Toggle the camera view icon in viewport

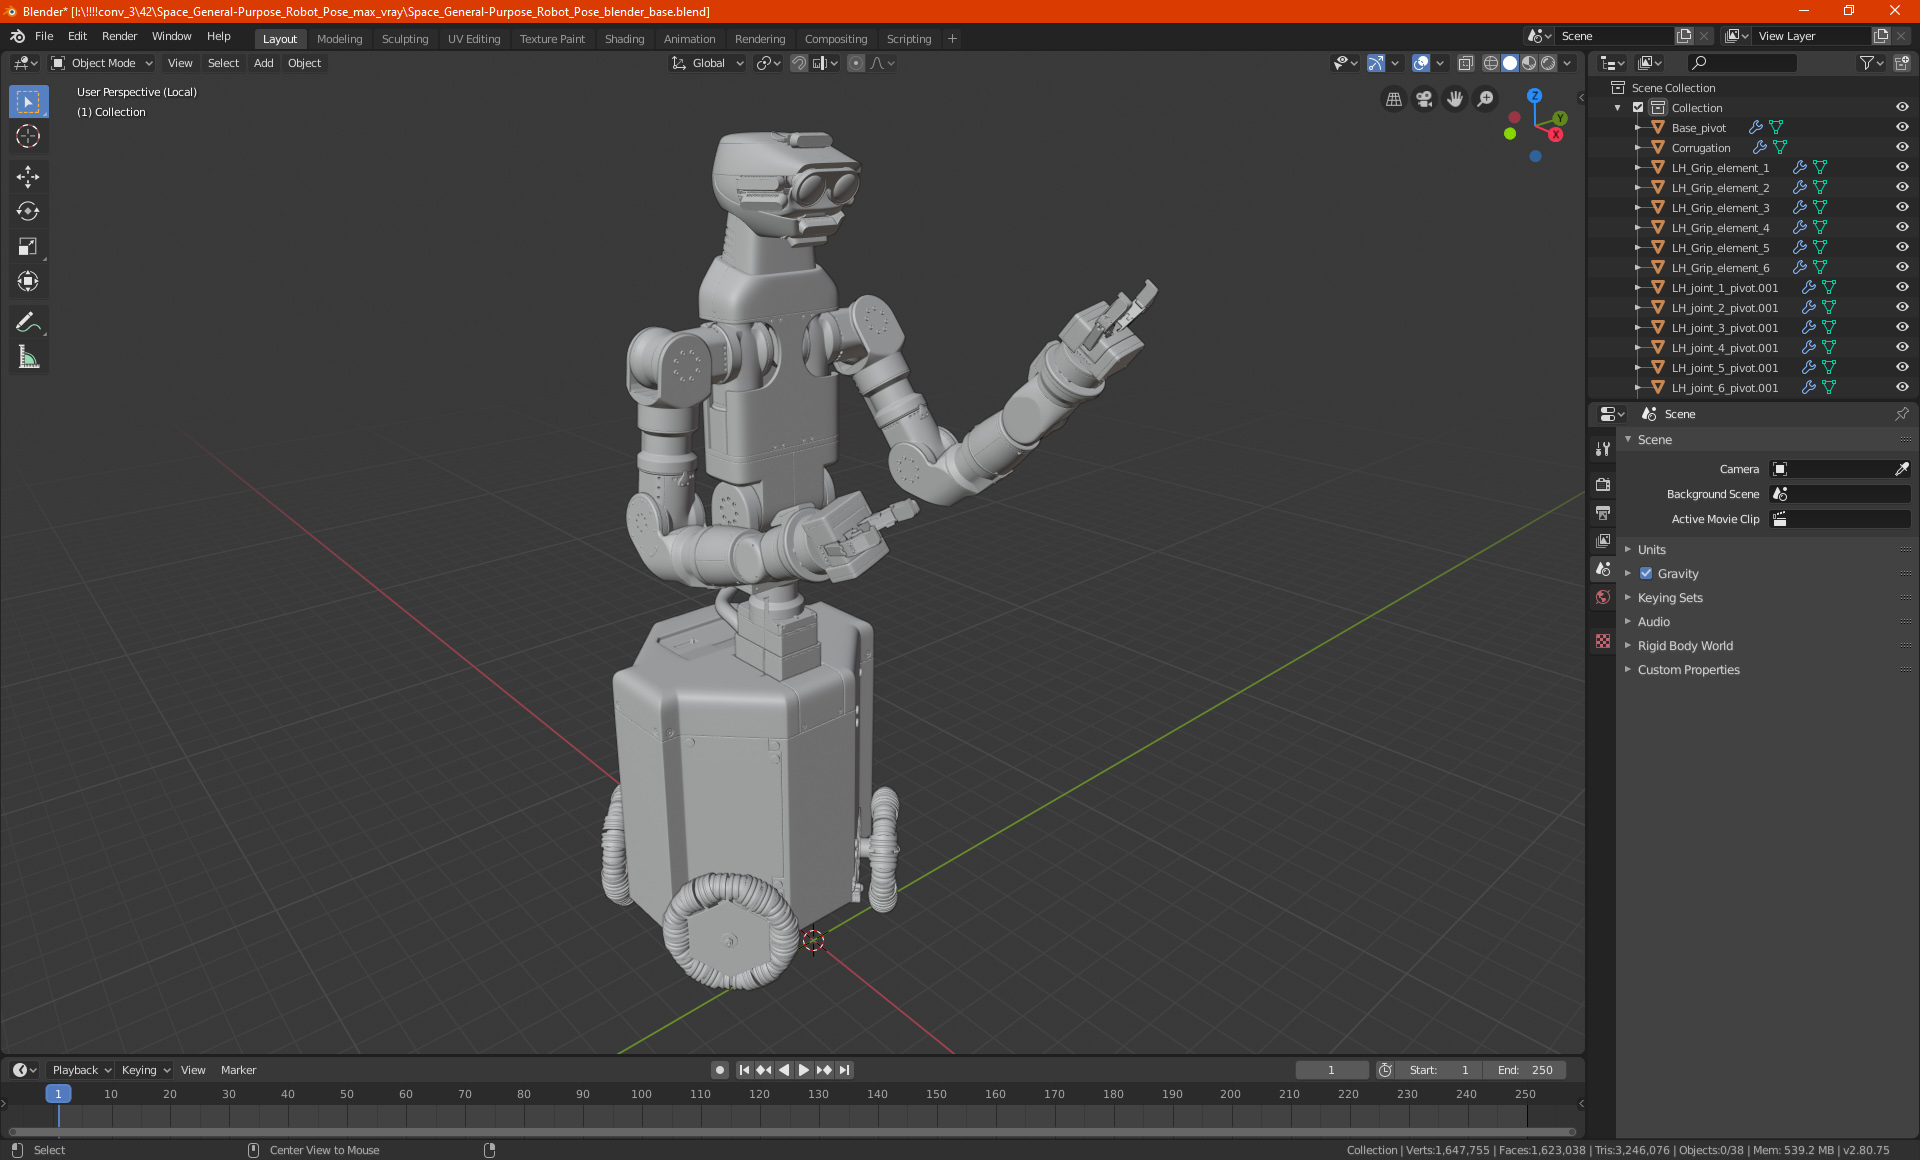pos(1424,99)
